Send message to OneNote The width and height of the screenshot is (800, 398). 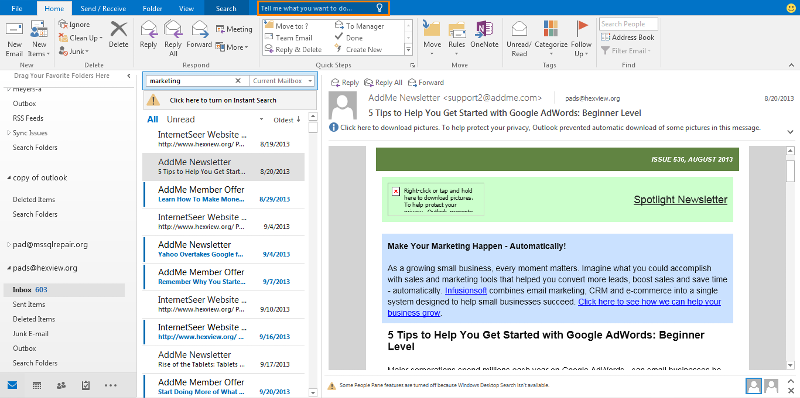click(x=484, y=35)
